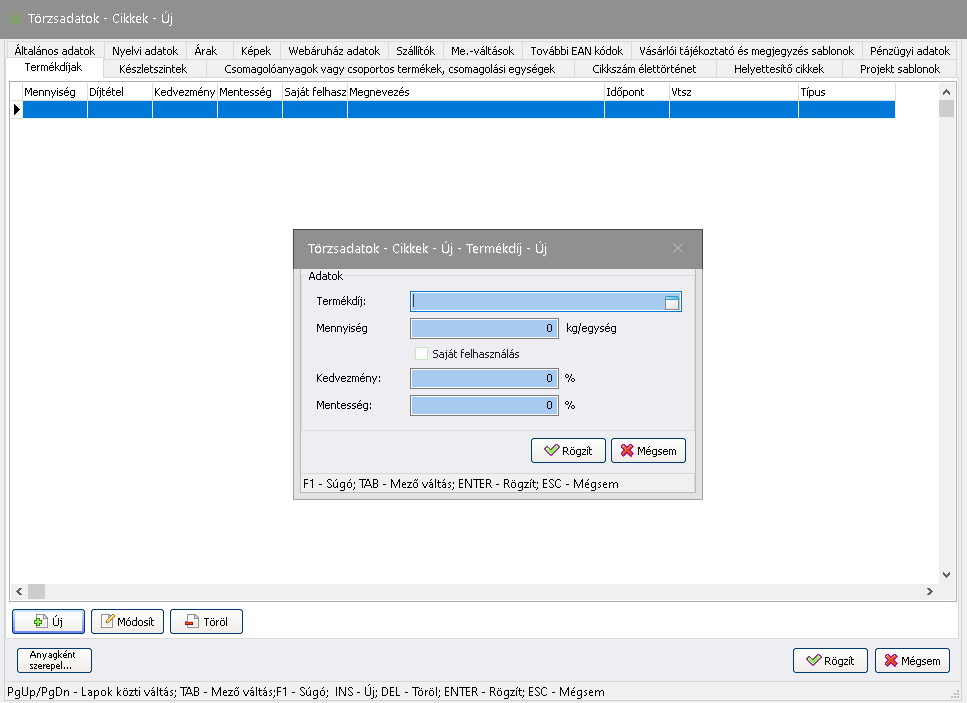967x703 pixels.
Task: Click the Töröl delete button
Action: tap(206, 621)
